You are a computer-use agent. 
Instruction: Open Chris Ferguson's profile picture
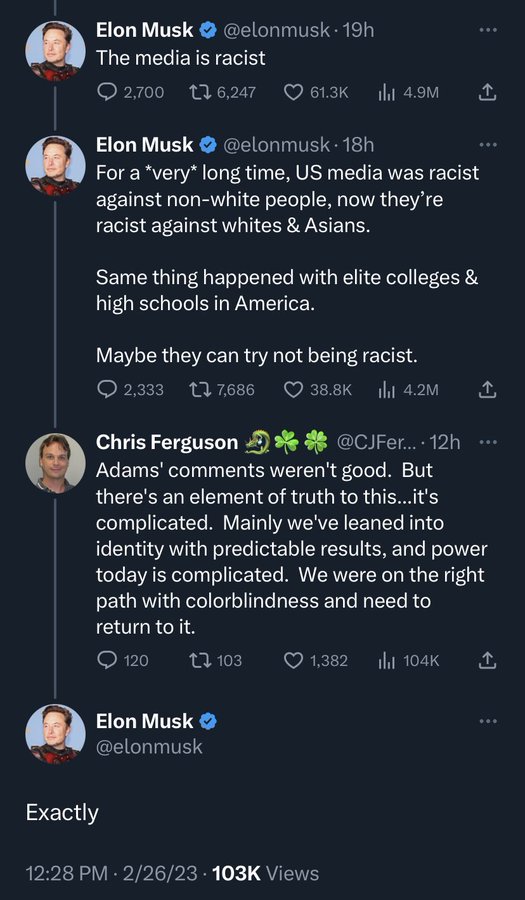tap(55, 462)
